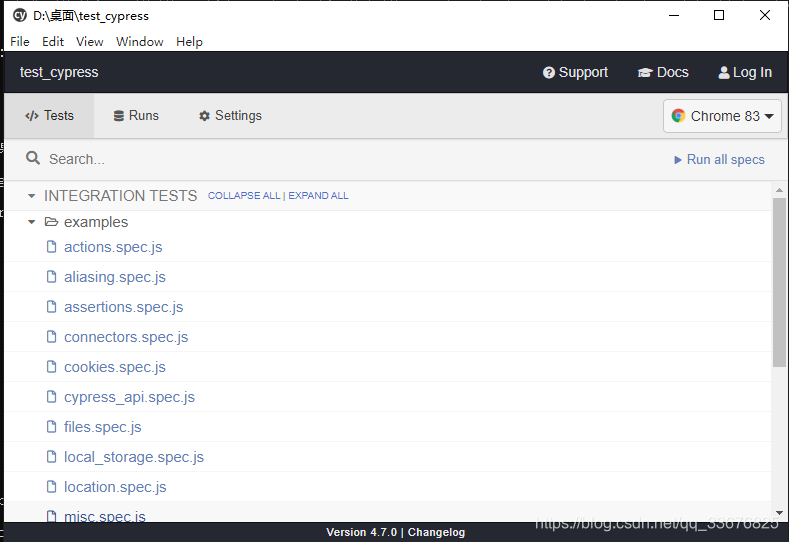Viewport: 789px width, 542px height.
Task: Open the Changelog link in footer
Action: pos(436,532)
